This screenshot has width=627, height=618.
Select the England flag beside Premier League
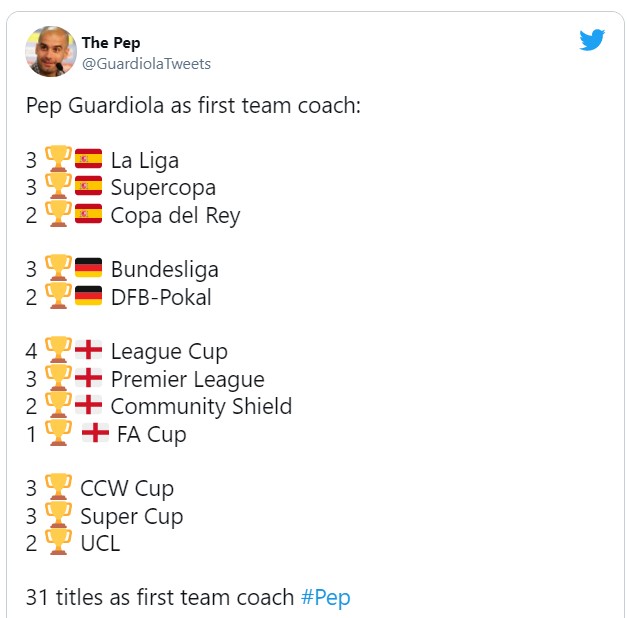(89, 379)
